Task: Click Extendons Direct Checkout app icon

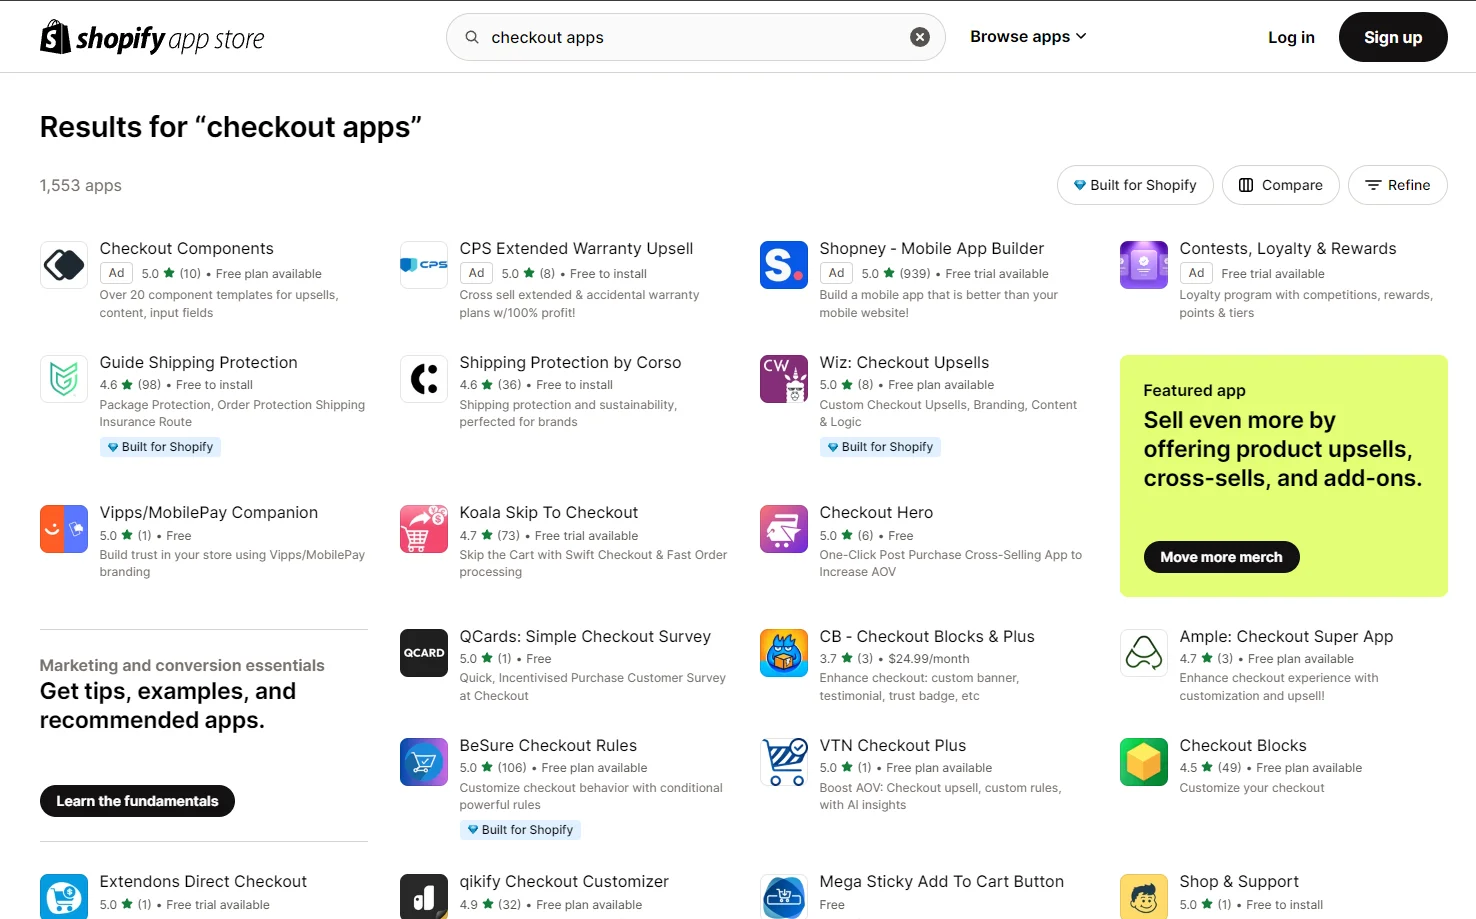Action: [x=64, y=897]
